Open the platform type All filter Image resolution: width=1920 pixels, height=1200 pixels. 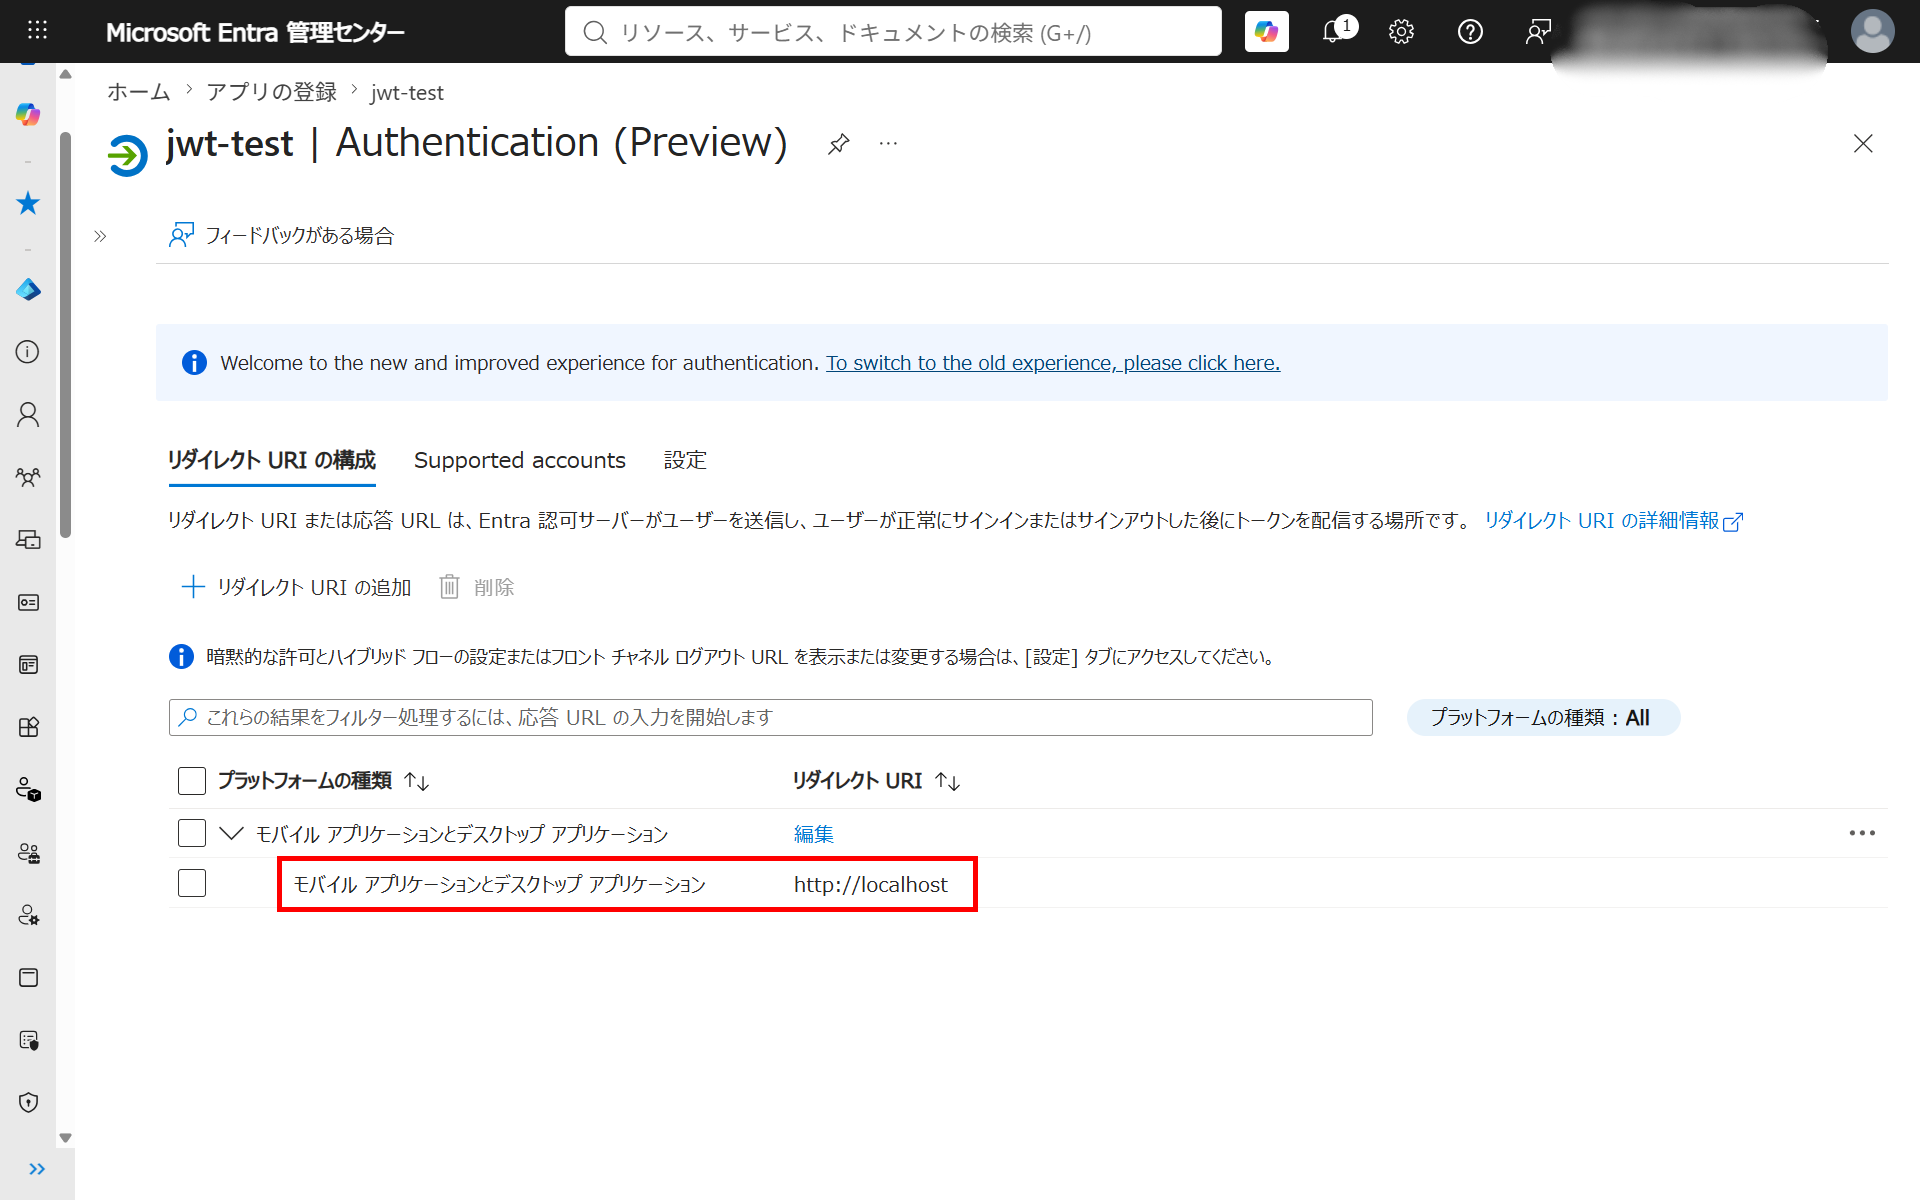pos(1542,718)
